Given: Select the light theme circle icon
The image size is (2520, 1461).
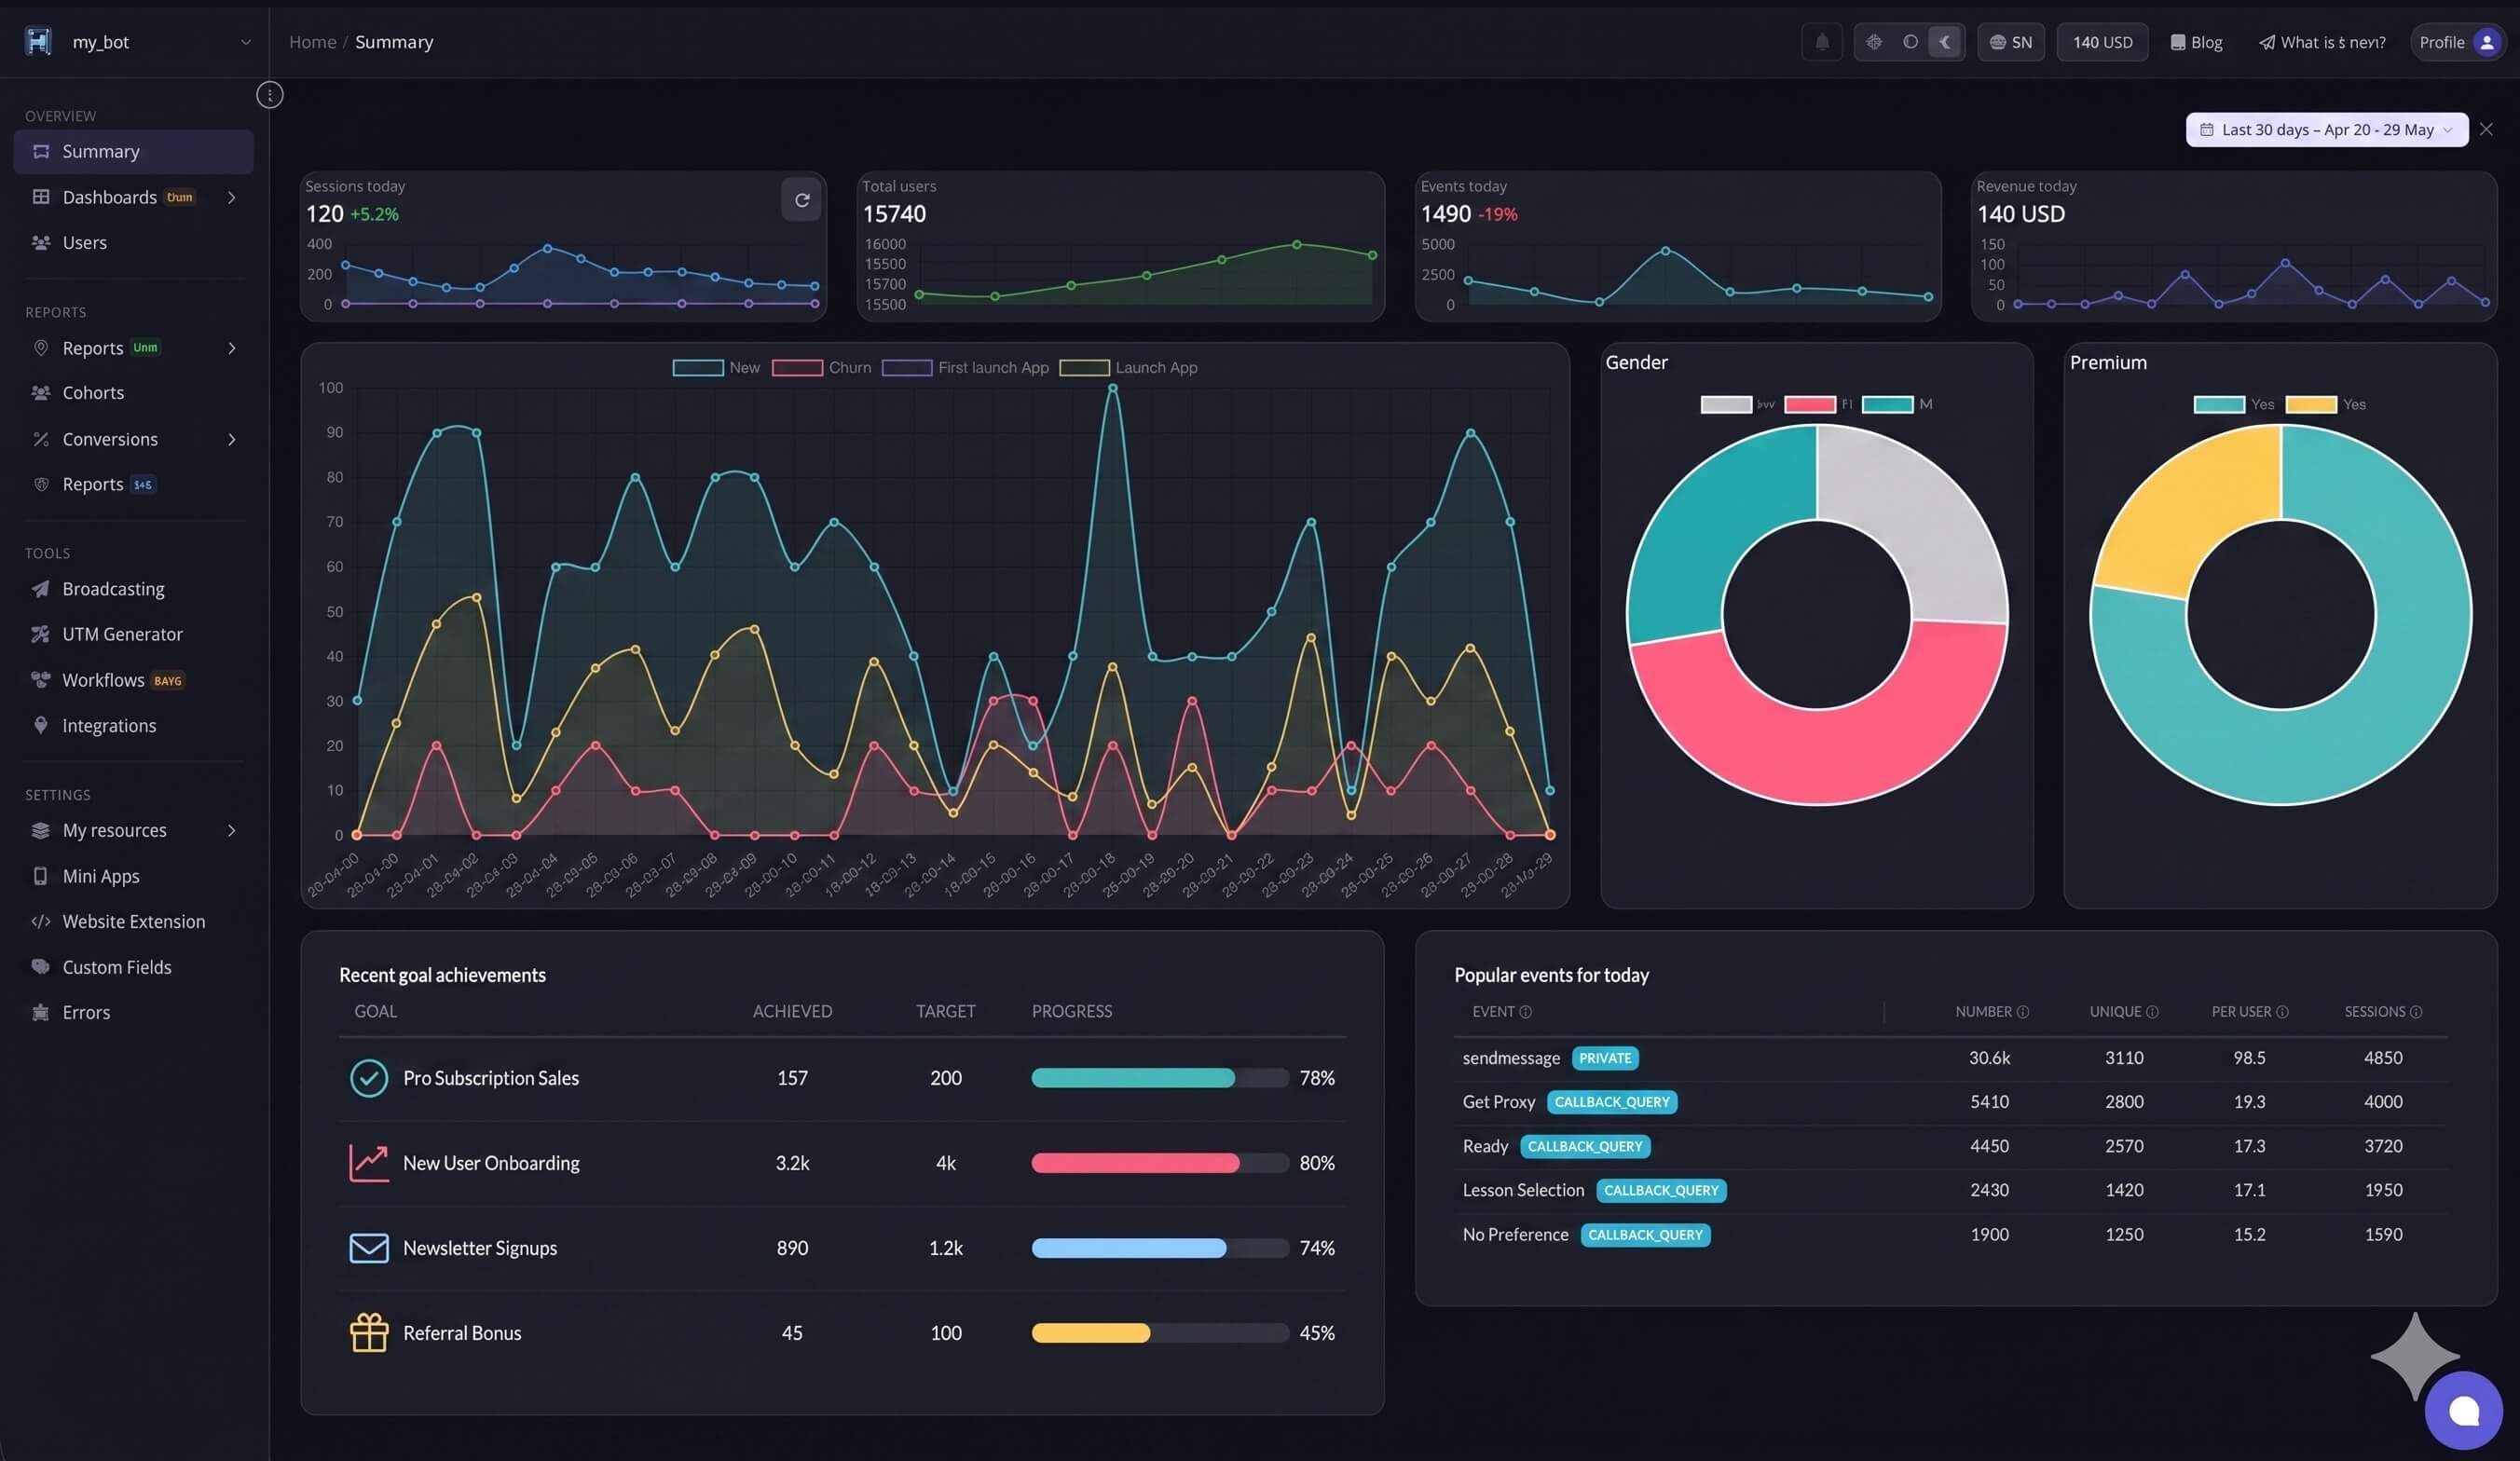Looking at the screenshot, I should pyautogui.click(x=1910, y=42).
